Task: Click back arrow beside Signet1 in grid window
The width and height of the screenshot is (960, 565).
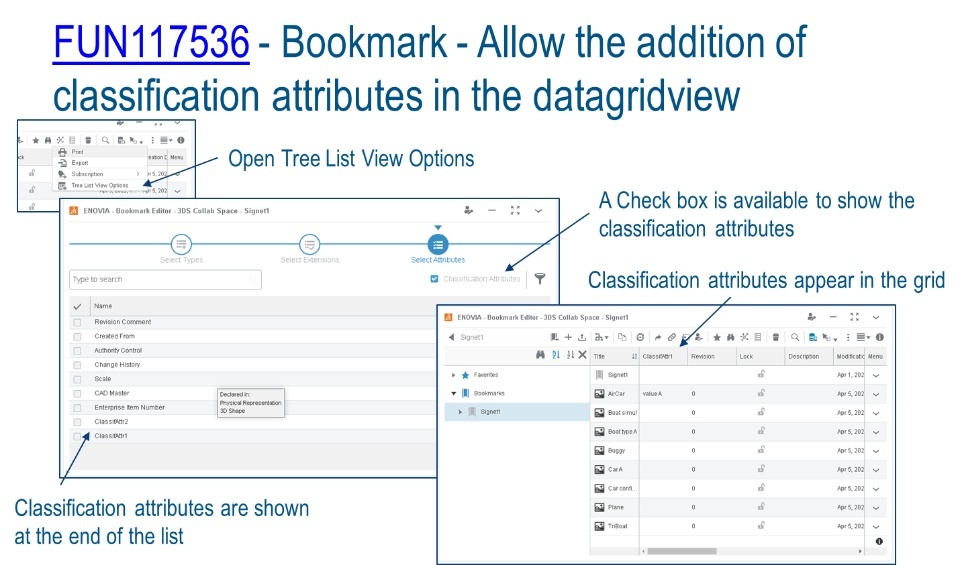Action: (x=451, y=337)
